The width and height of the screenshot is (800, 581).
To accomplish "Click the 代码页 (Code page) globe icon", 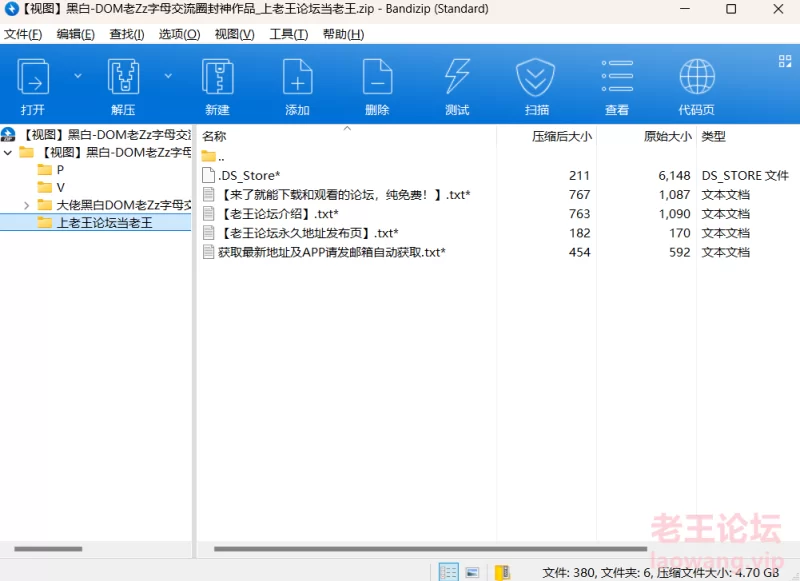I will pos(697,77).
